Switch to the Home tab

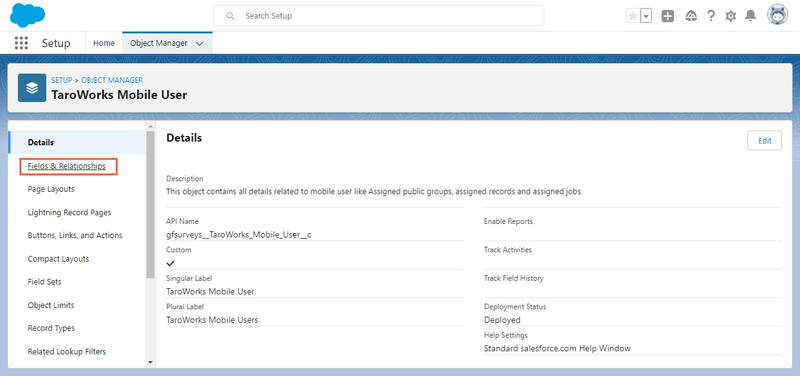[x=104, y=43]
